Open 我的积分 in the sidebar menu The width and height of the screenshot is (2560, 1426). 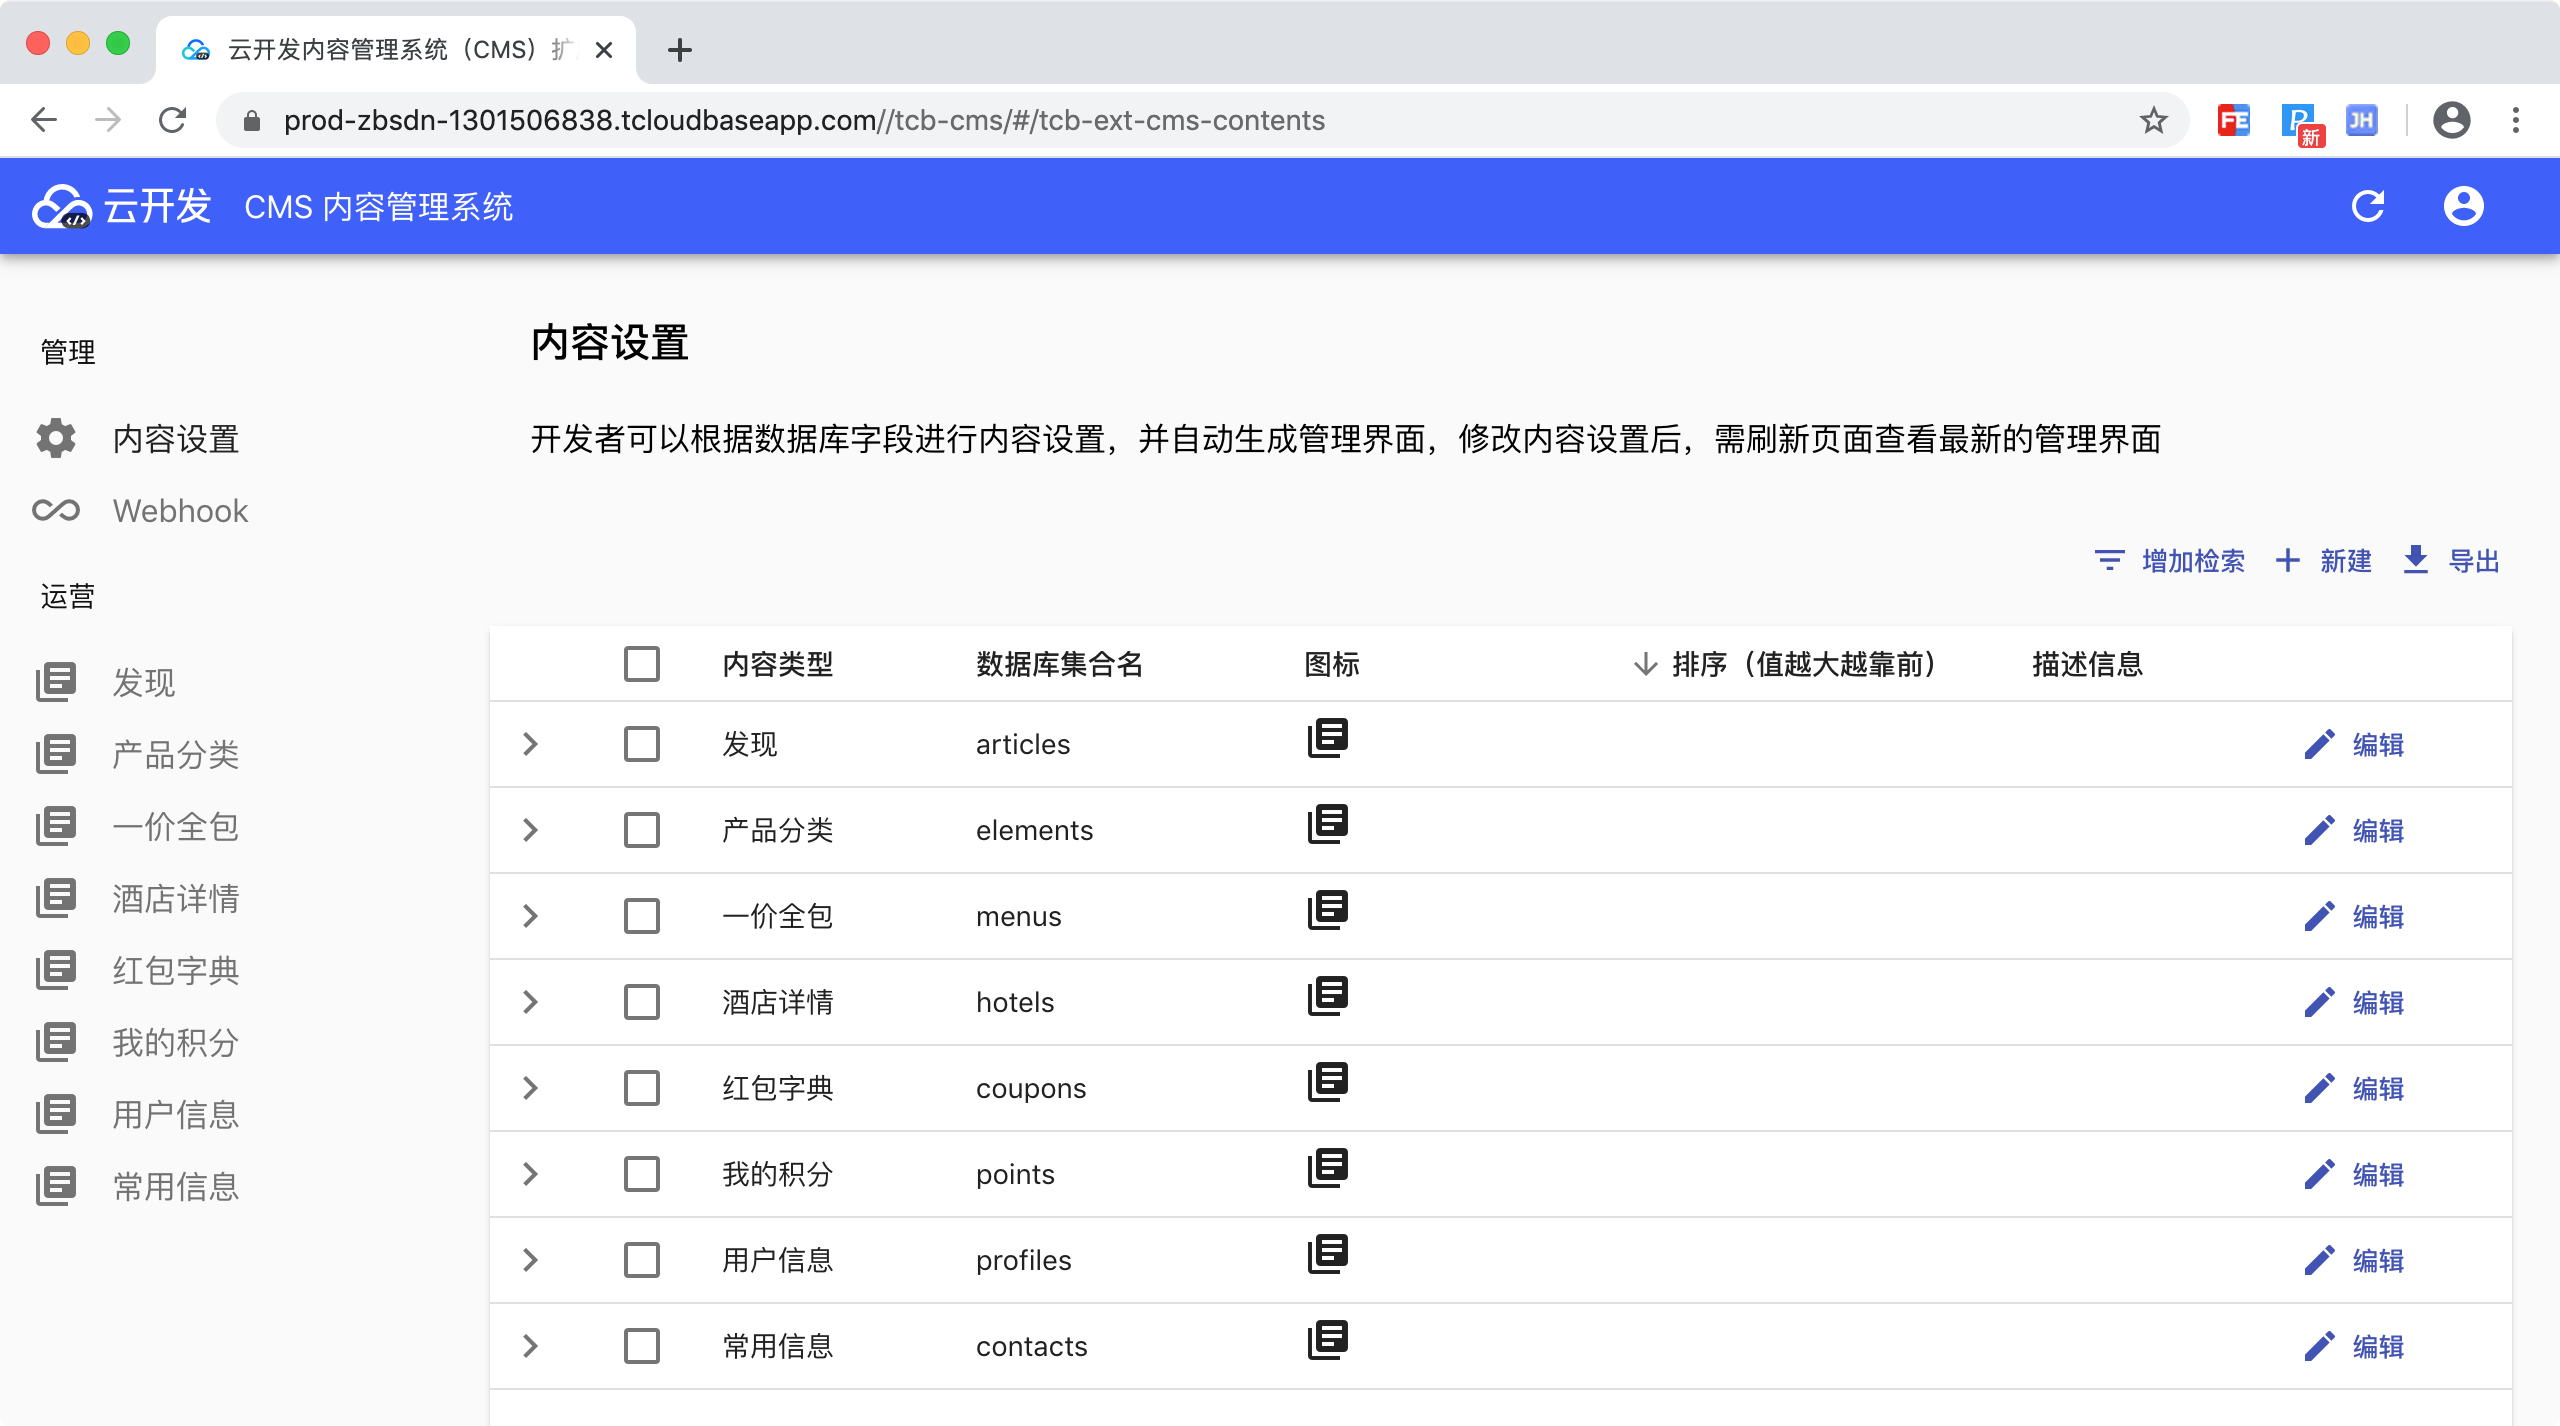[175, 1043]
